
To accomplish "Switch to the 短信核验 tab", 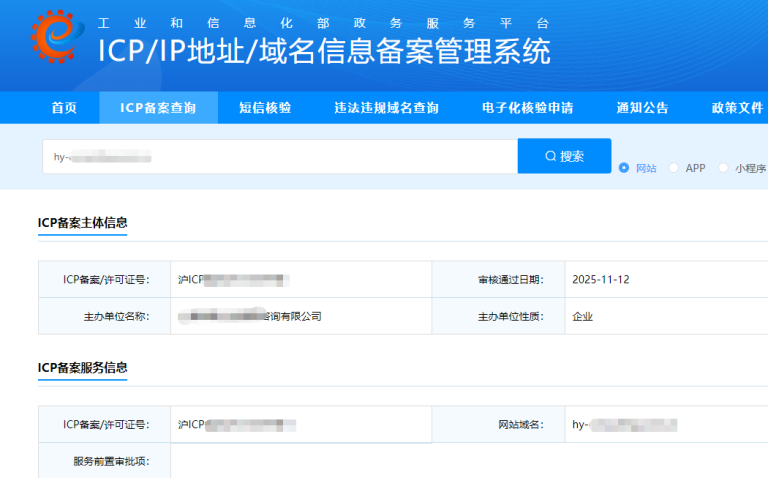I will [265, 108].
